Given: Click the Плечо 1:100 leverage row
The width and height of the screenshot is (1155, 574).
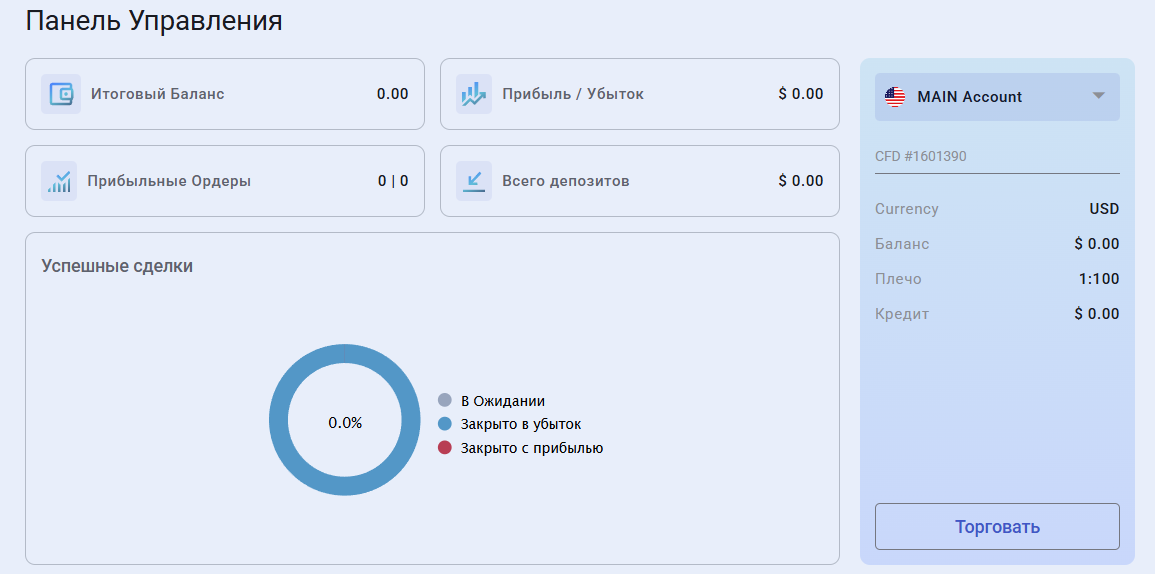Looking at the screenshot, I should click(x=996, y=279).
